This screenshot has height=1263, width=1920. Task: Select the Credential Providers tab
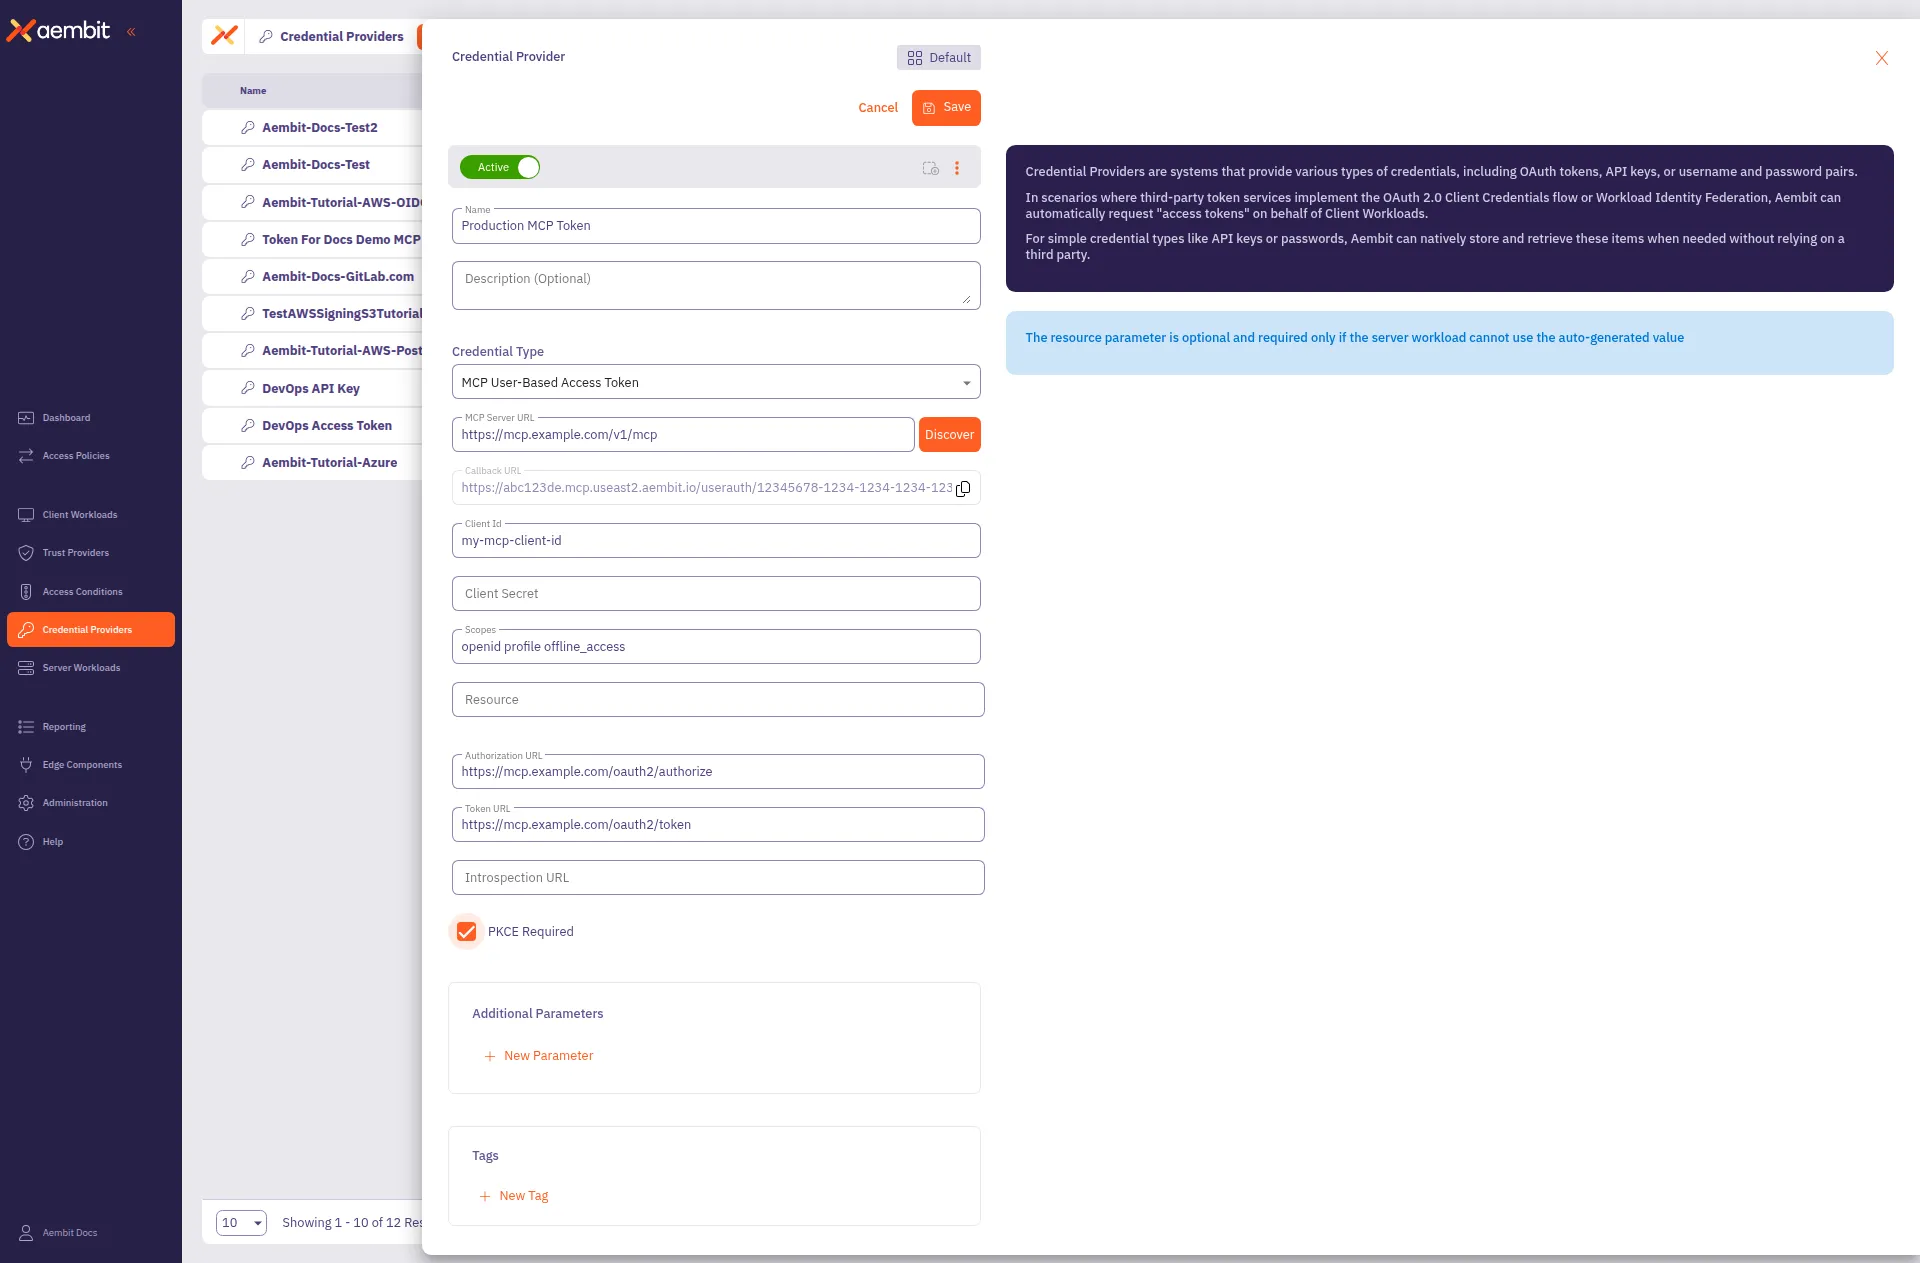click(340, 36)
